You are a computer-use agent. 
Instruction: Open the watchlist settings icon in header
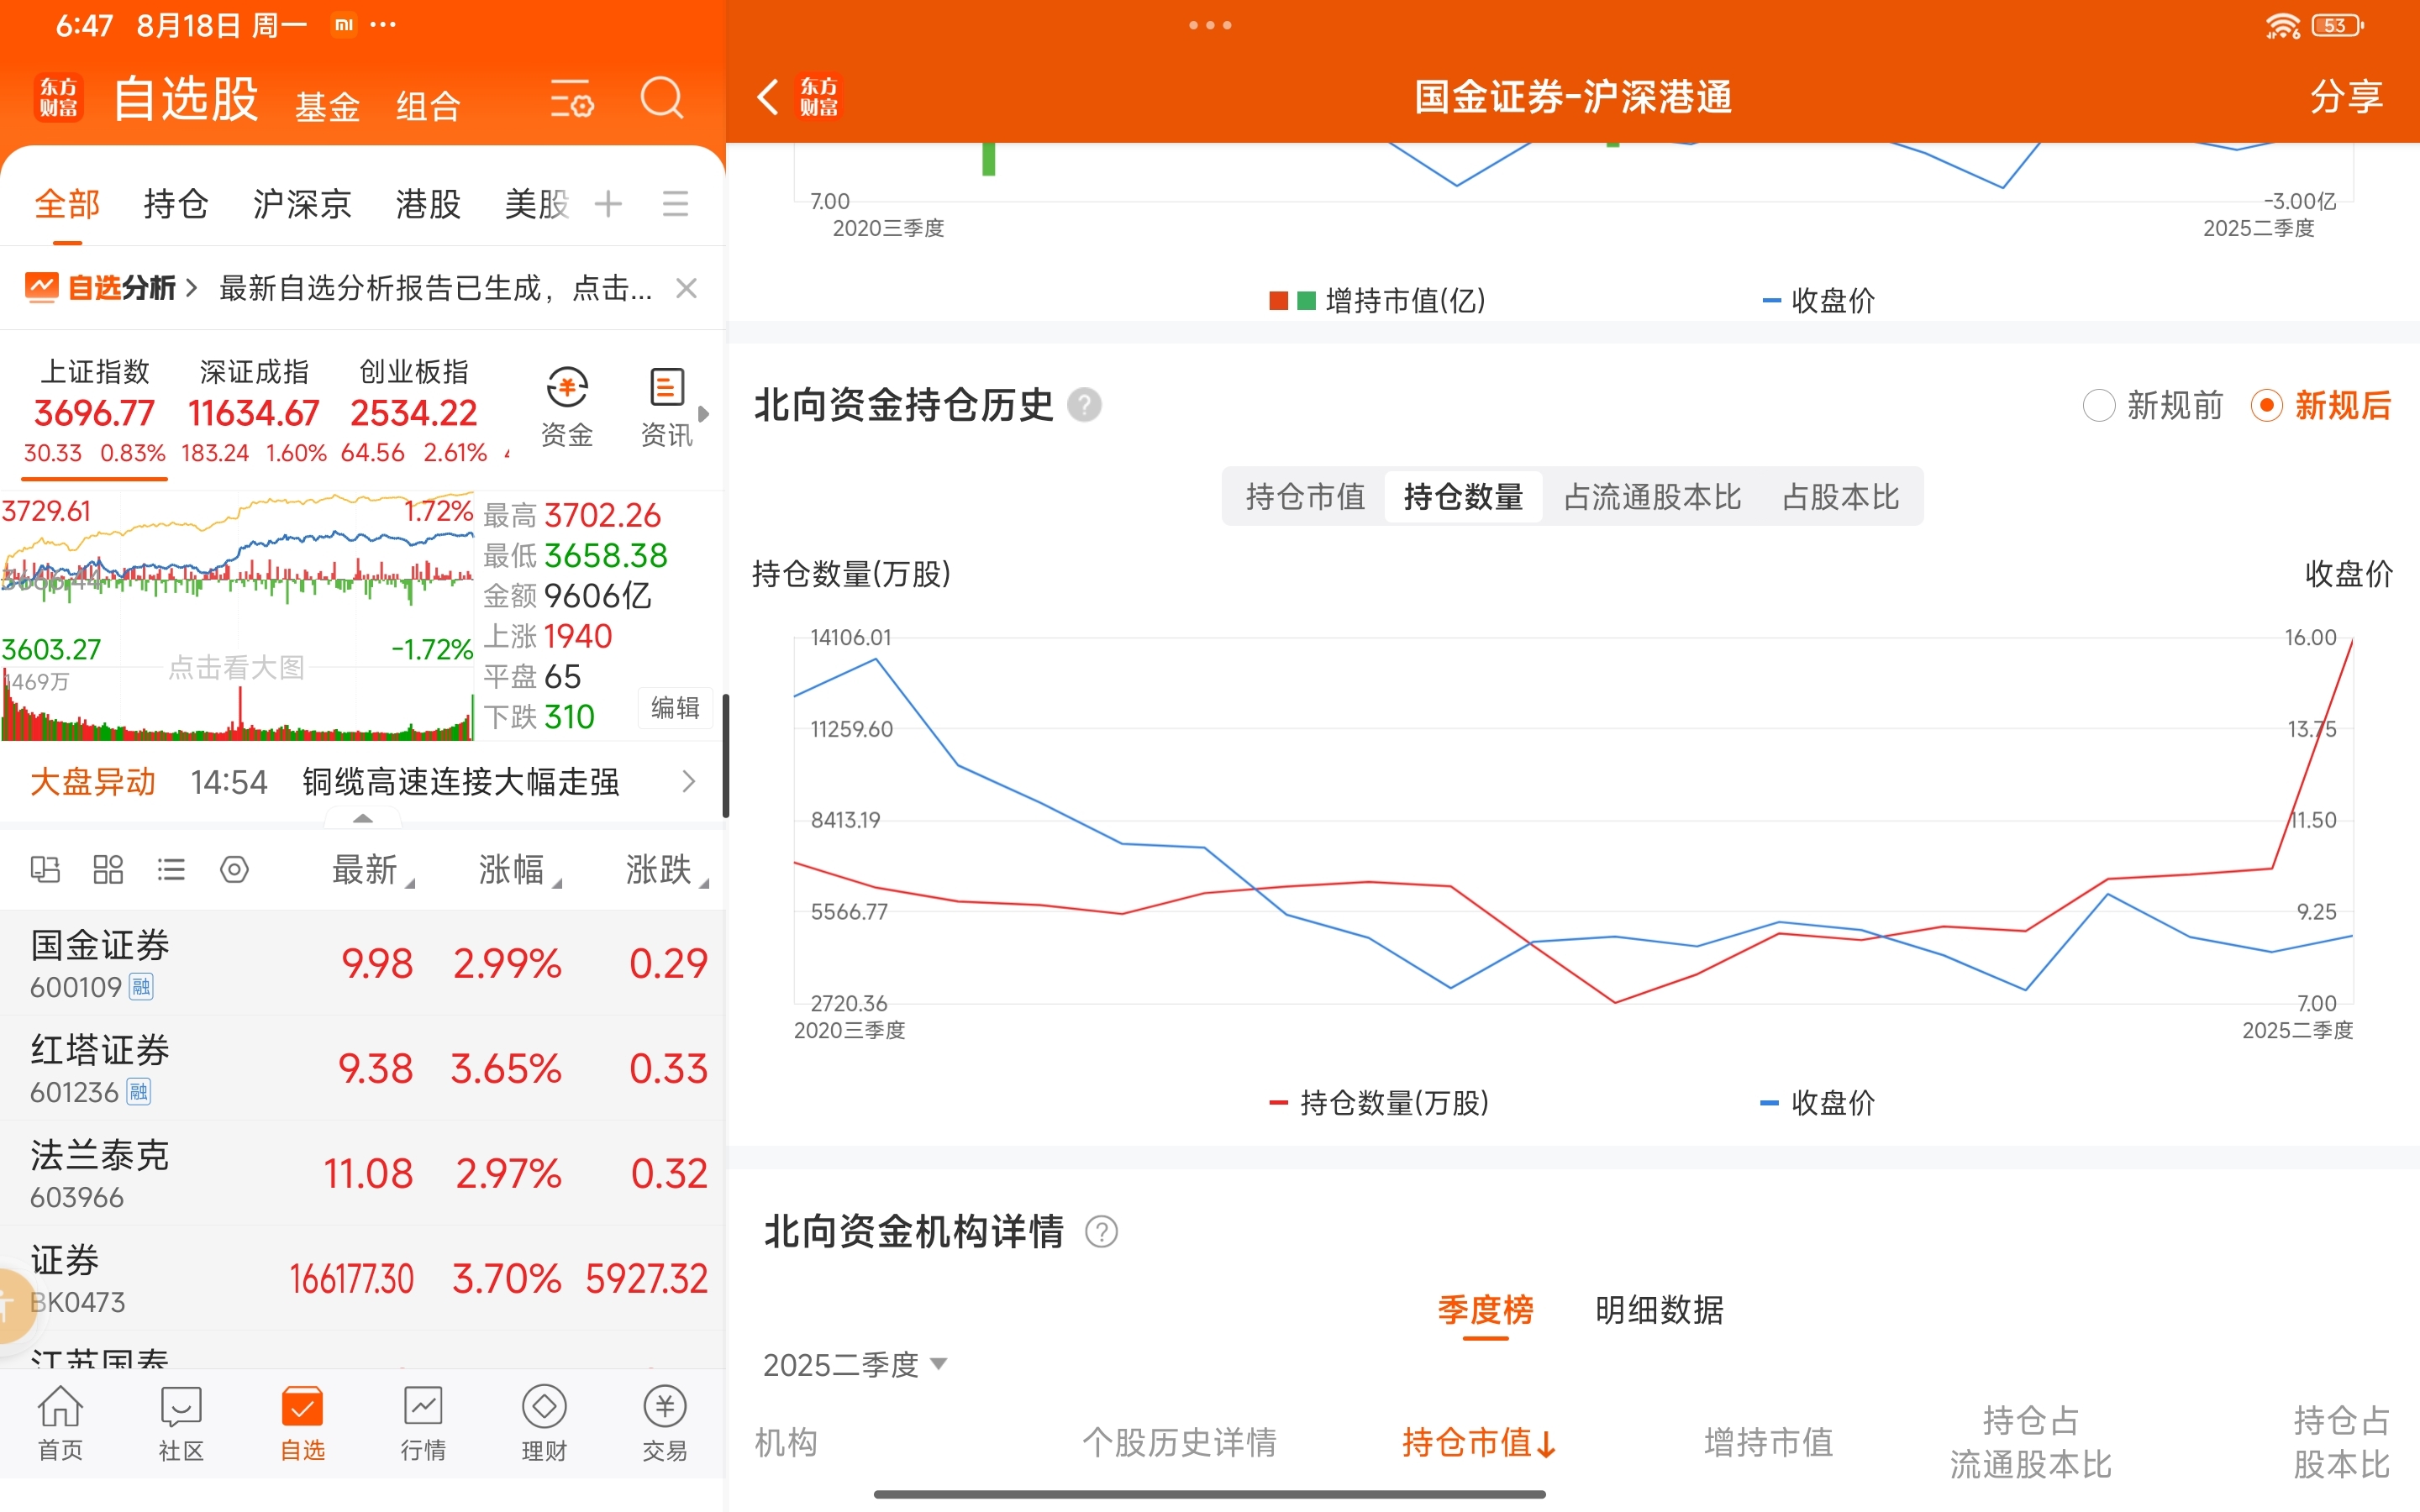(x=572, y=99)
